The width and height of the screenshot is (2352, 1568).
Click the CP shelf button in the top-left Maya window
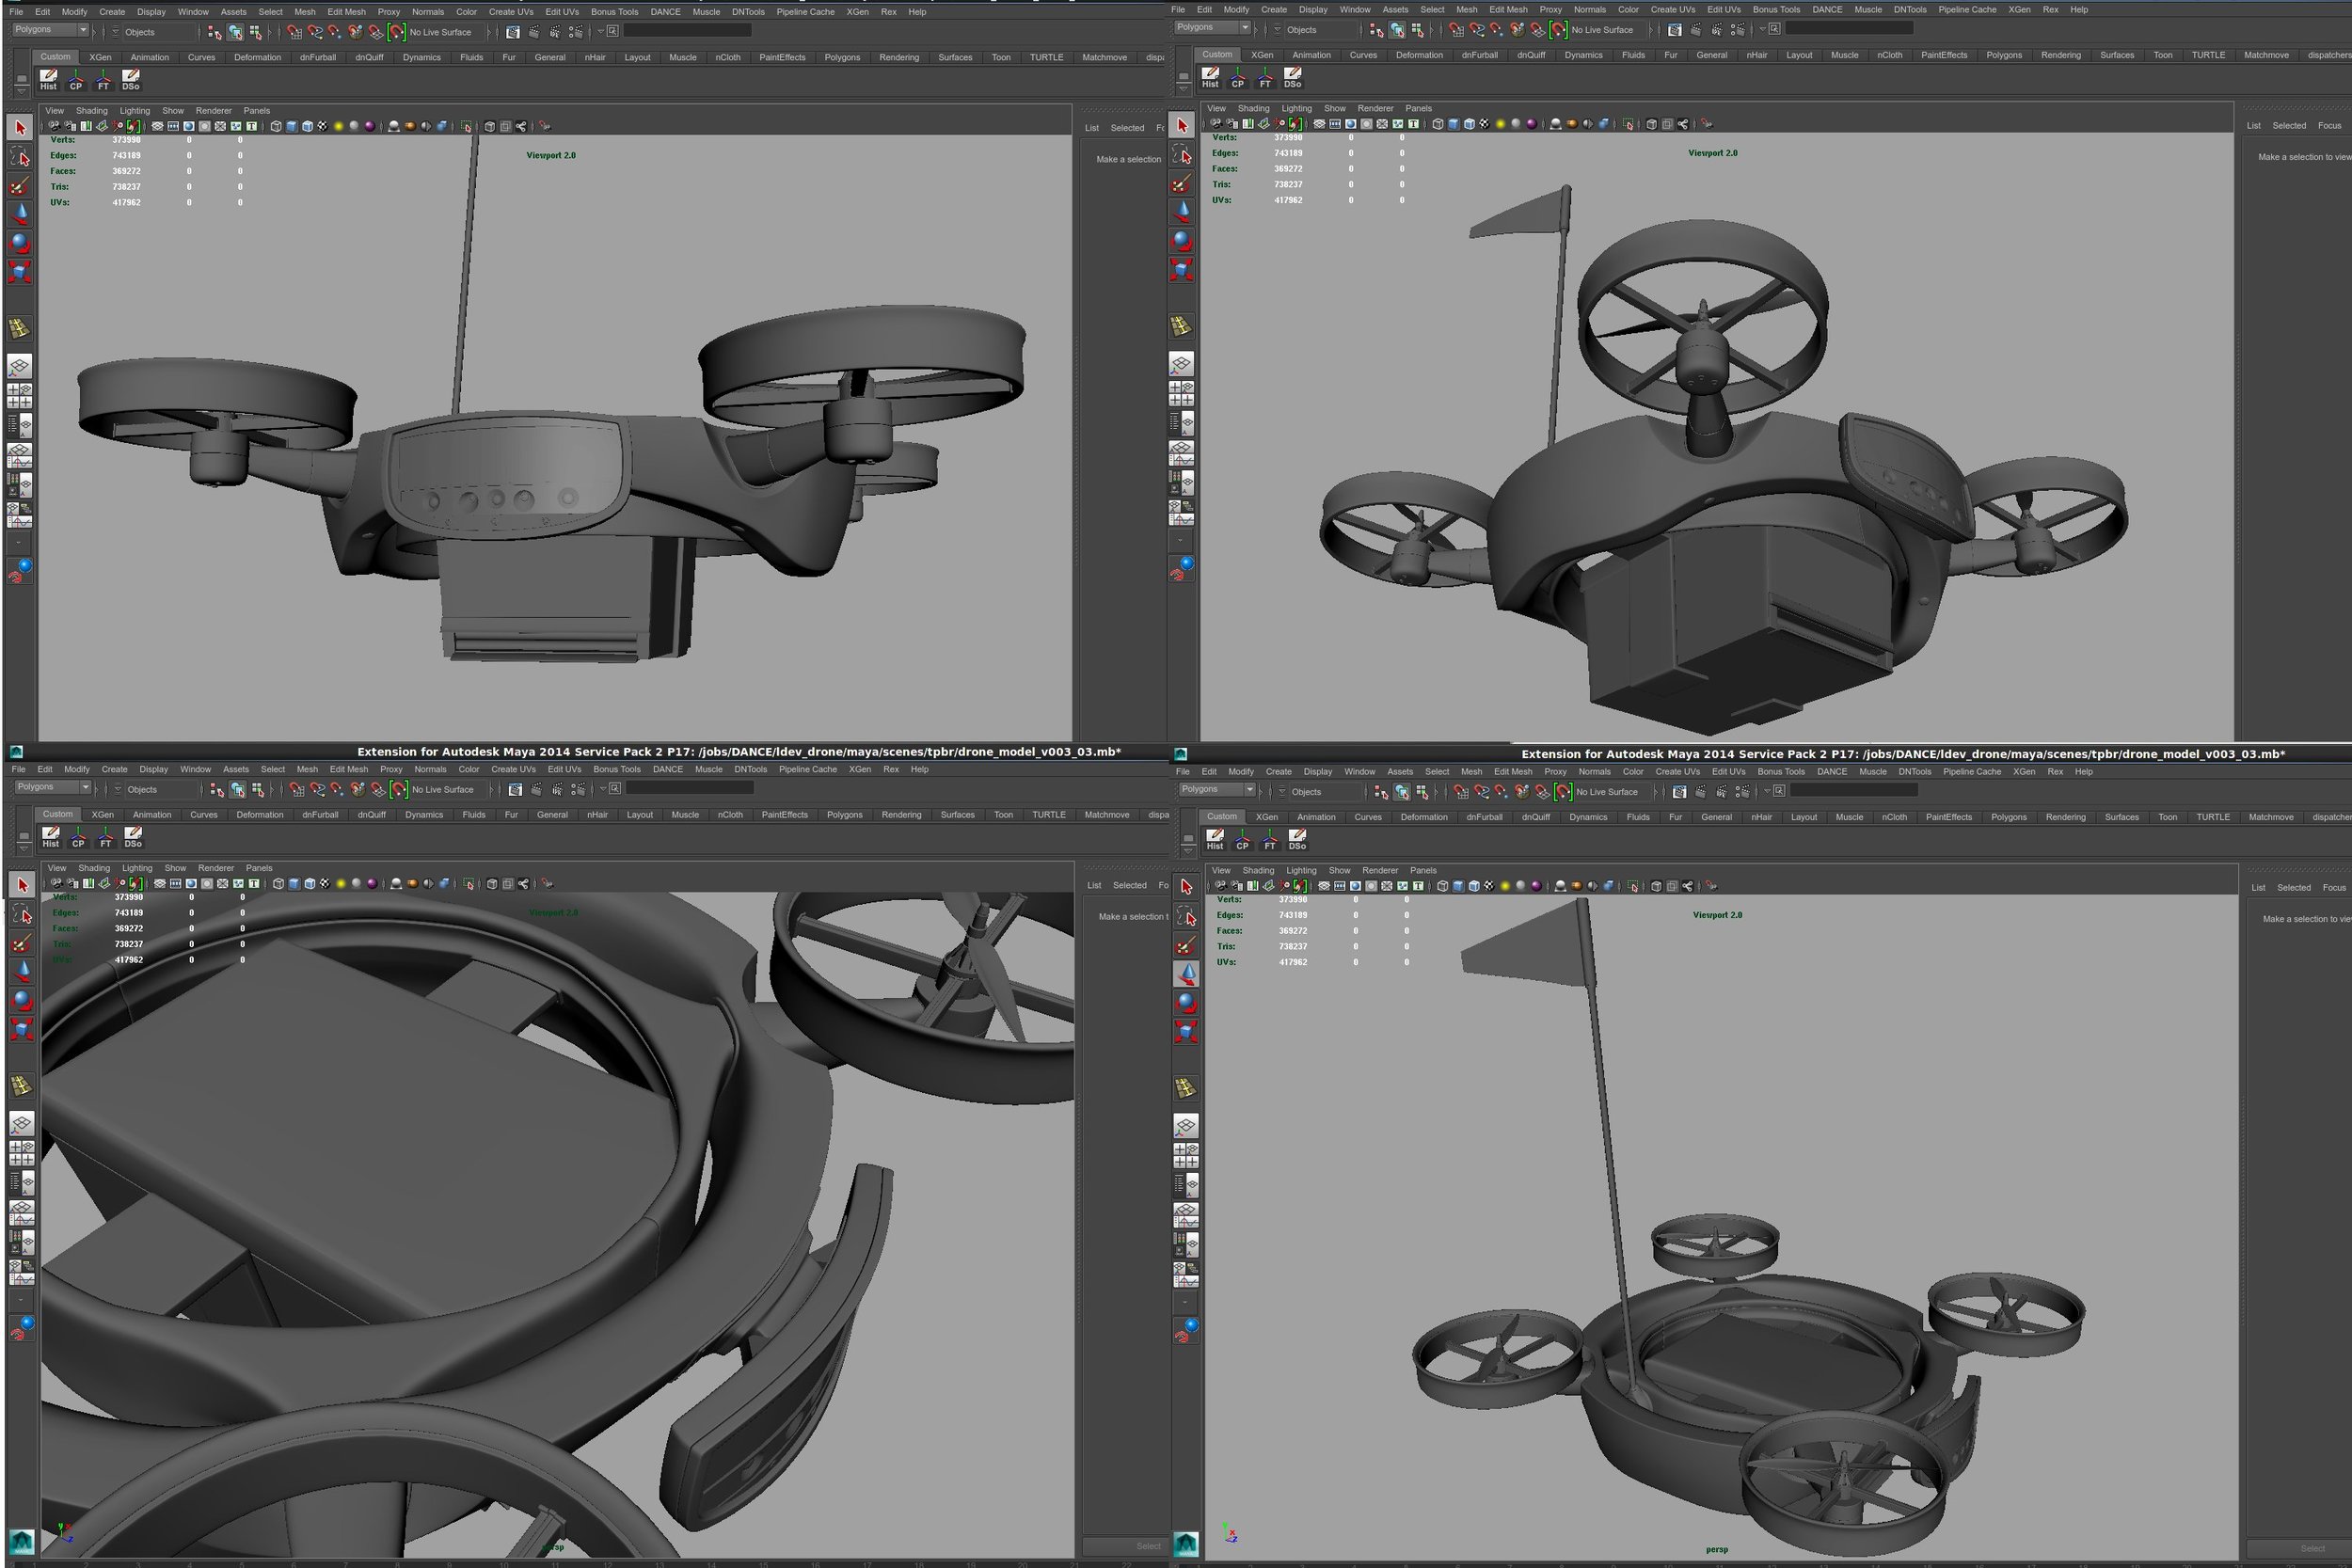coord(76,79)
